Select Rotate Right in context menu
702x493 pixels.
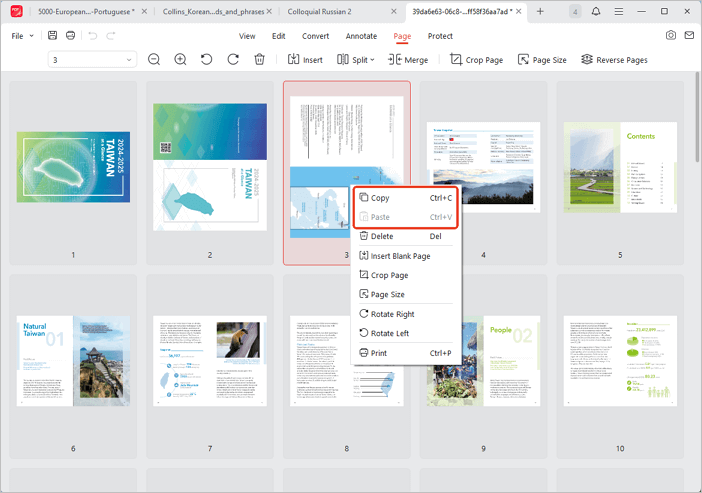pos(392,314)
